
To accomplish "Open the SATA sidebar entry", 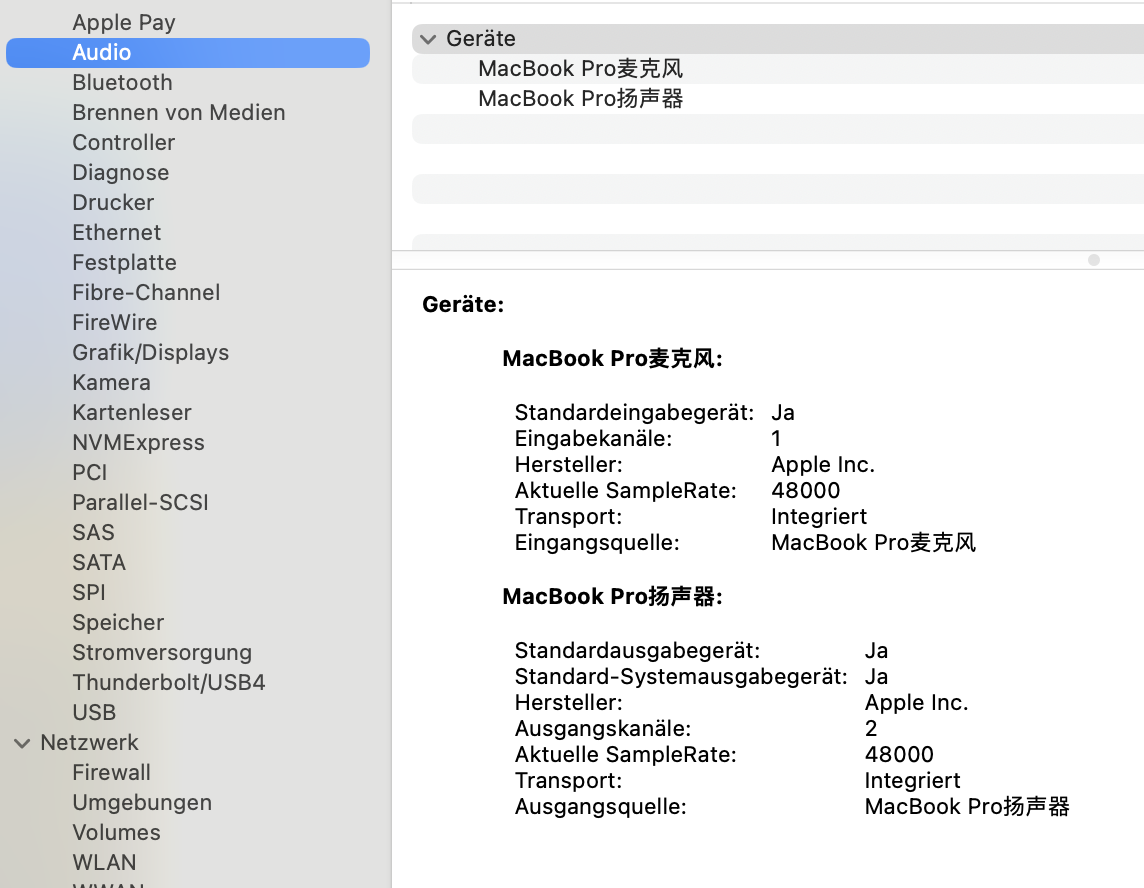I will [99, 562].
